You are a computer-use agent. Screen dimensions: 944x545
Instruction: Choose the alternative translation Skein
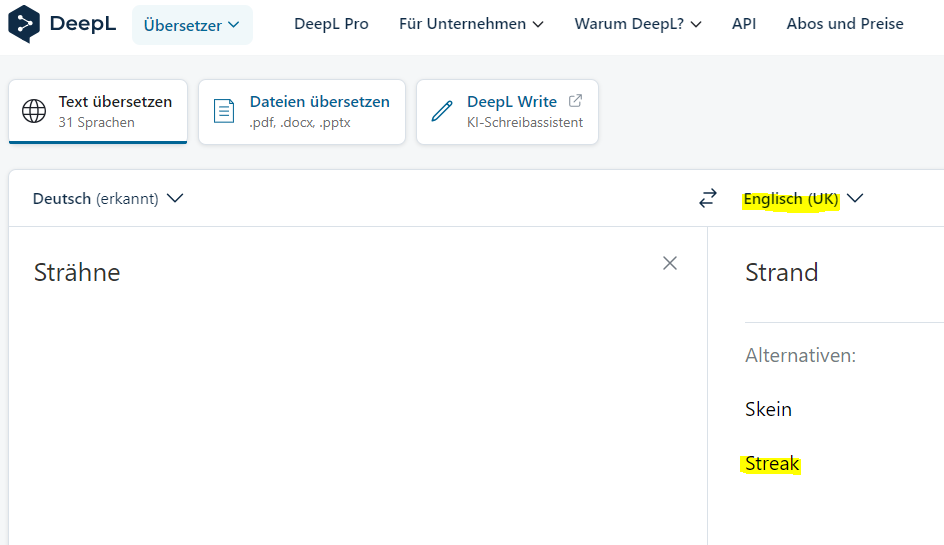[x=768, y=409]
